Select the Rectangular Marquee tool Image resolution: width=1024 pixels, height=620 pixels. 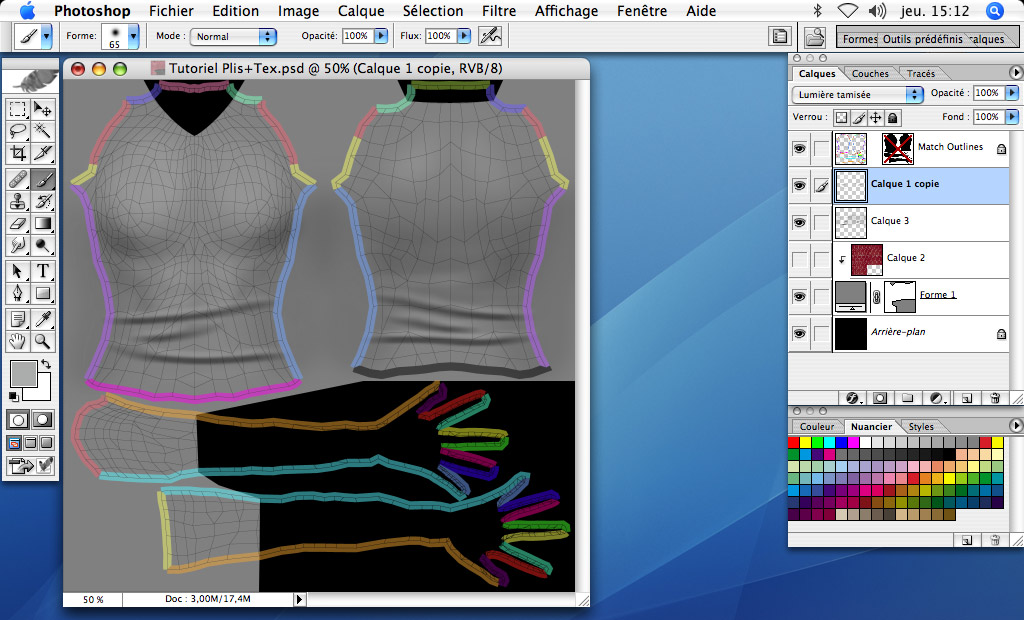[18, 108]
